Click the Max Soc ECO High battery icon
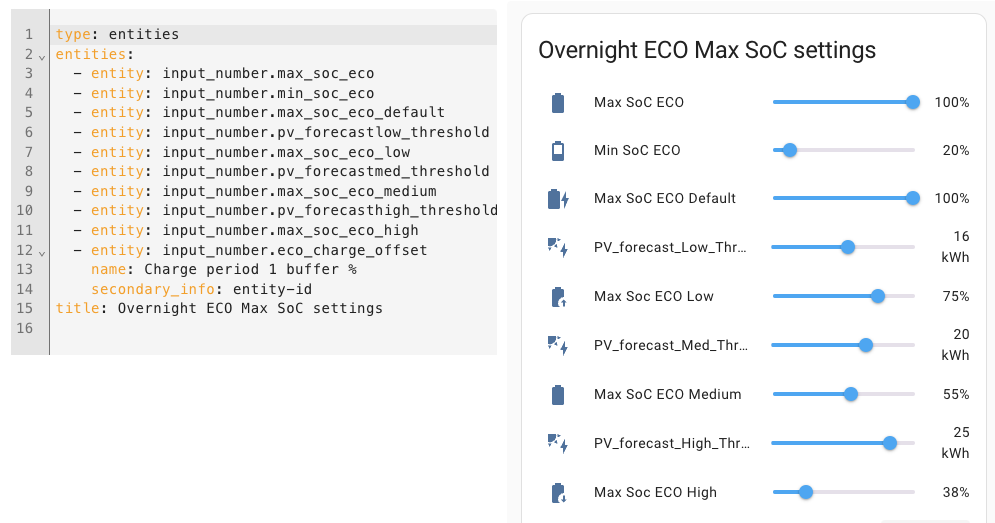The width and height of the screenshot is (995, 523). (x=558, y=492)
